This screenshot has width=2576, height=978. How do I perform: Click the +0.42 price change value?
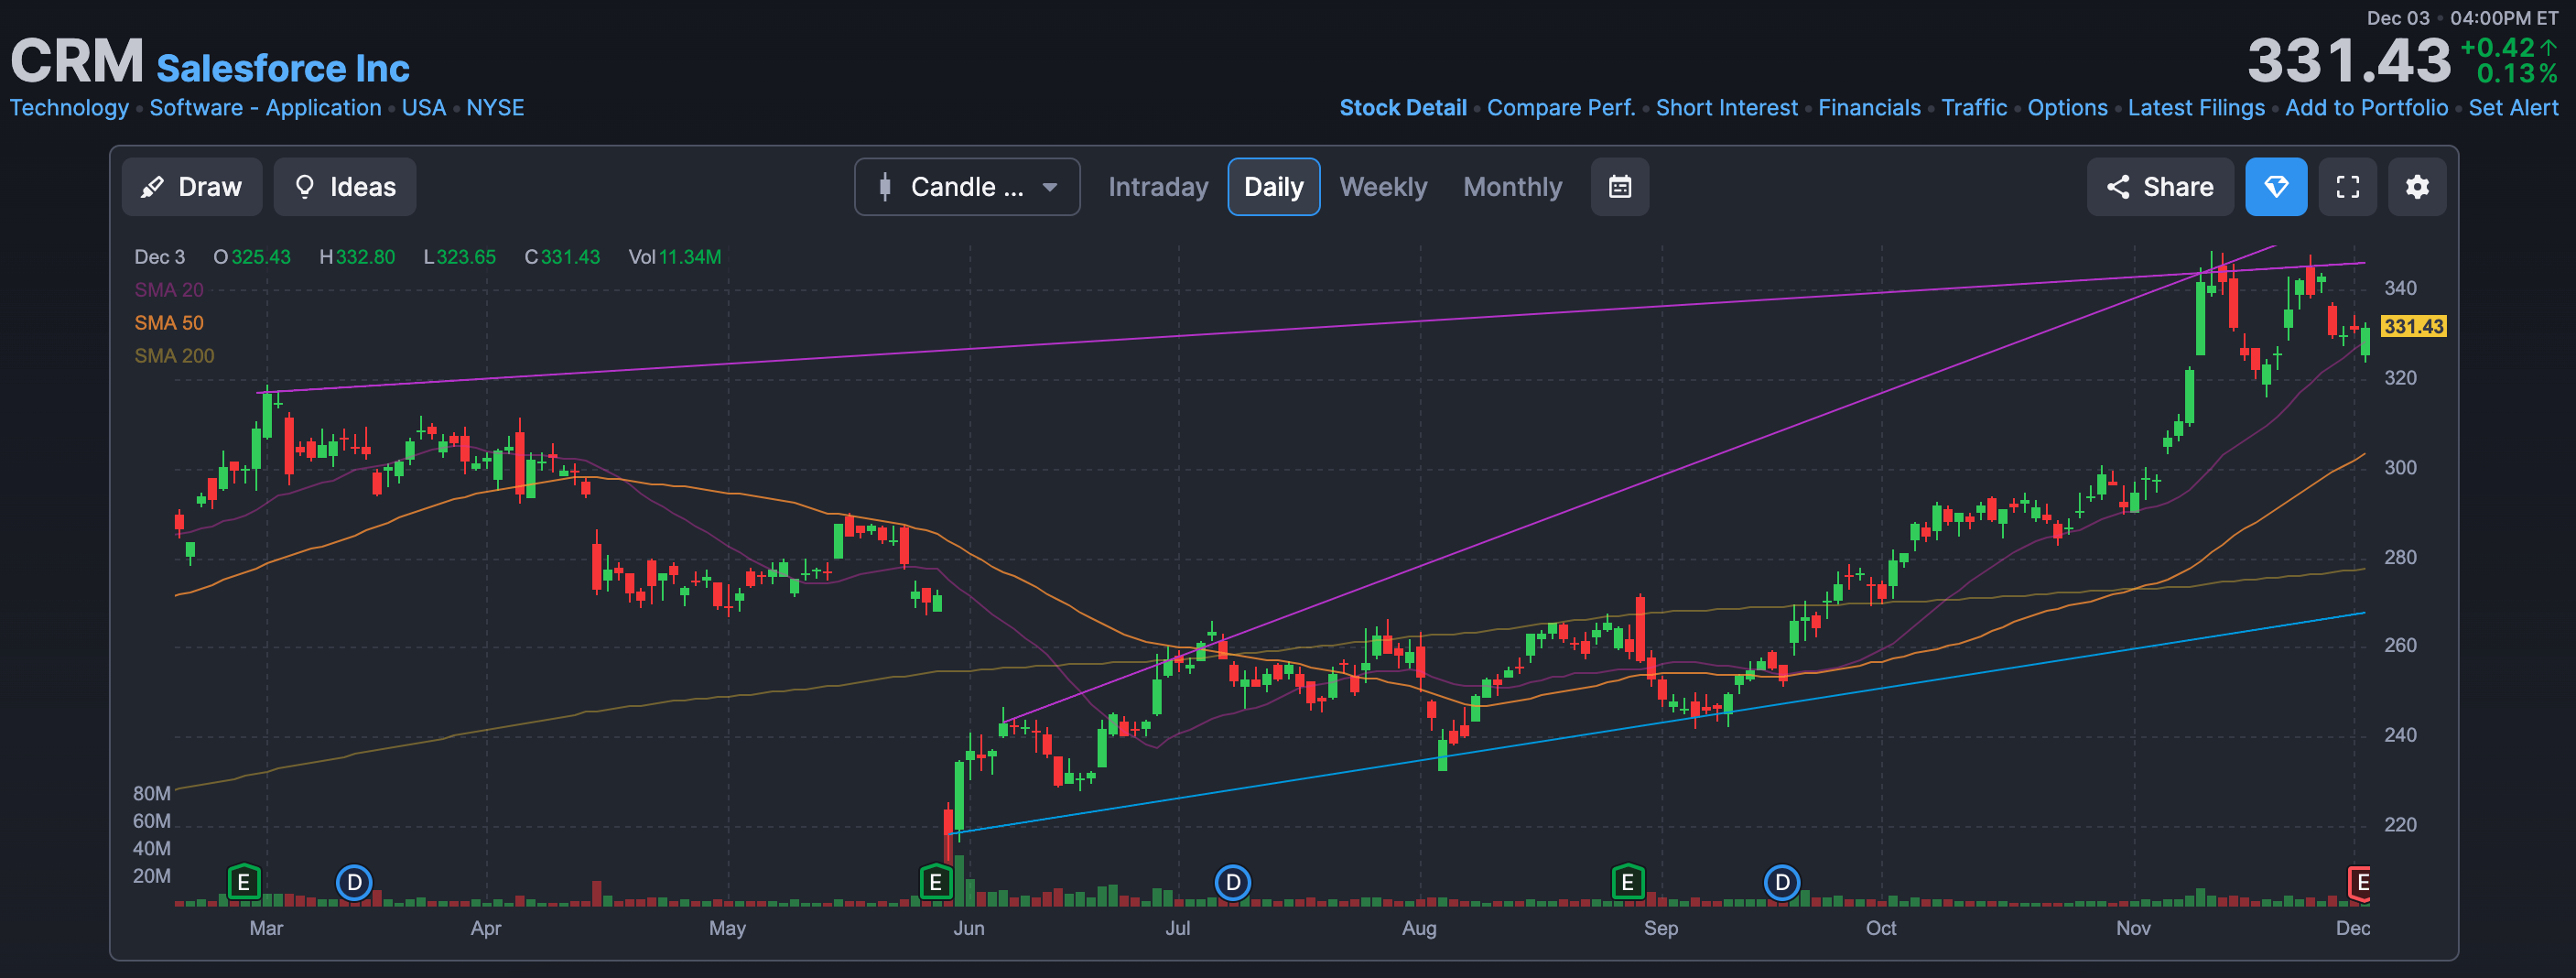tap(2498, 47)
